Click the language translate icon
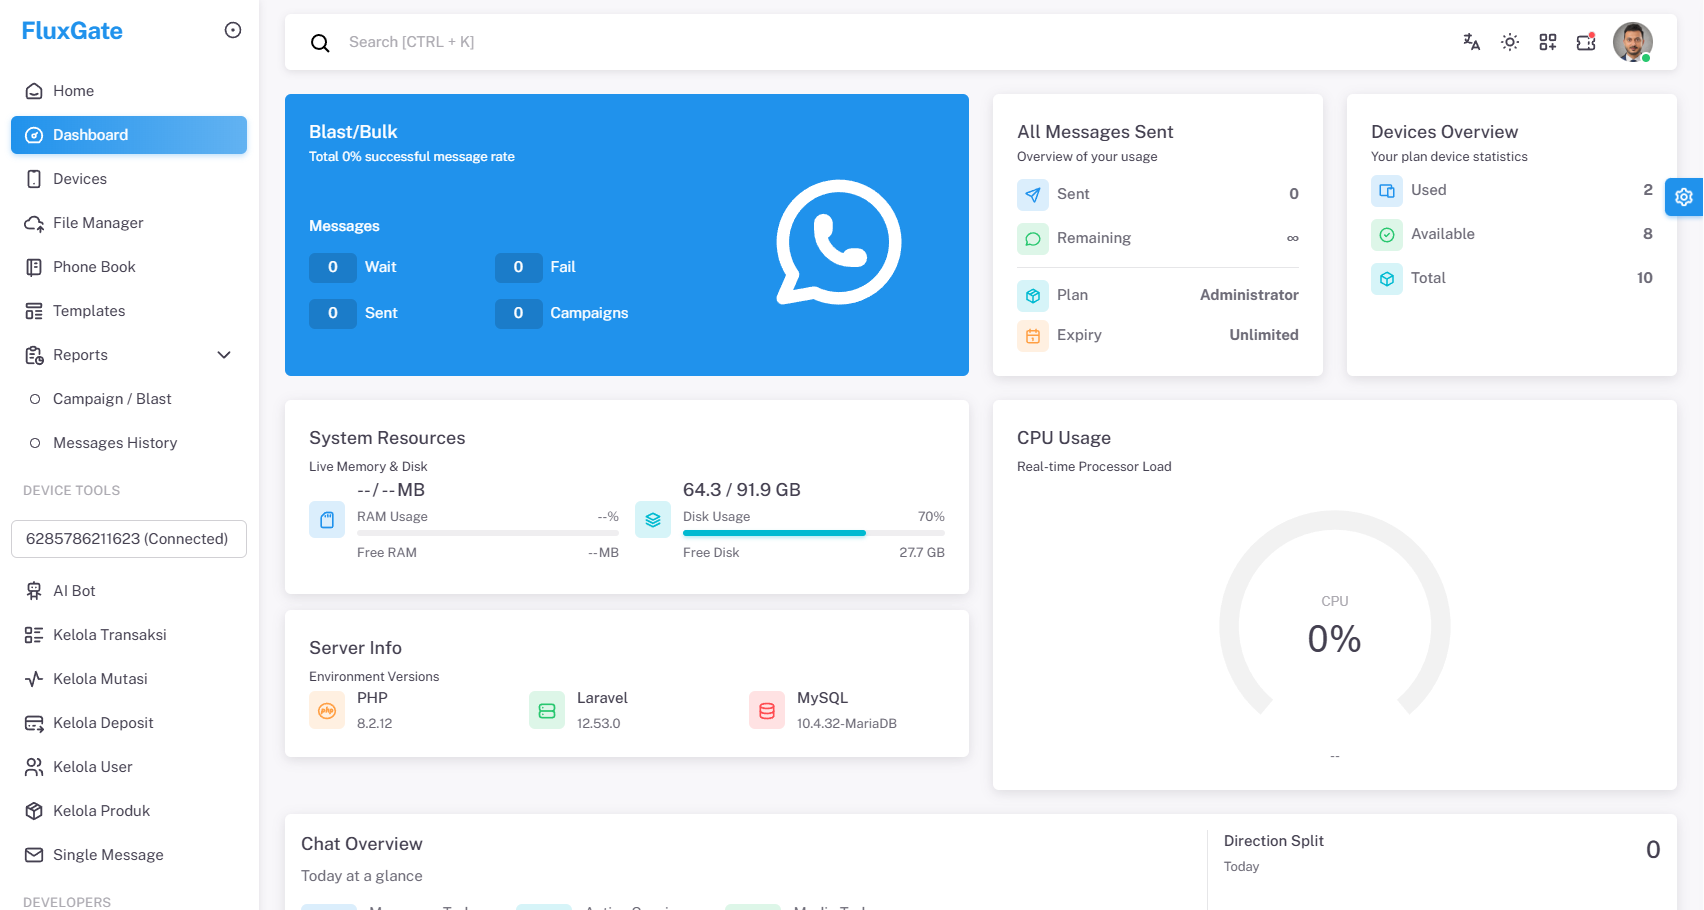1704x910 pixels. [x=1471, y=42]
